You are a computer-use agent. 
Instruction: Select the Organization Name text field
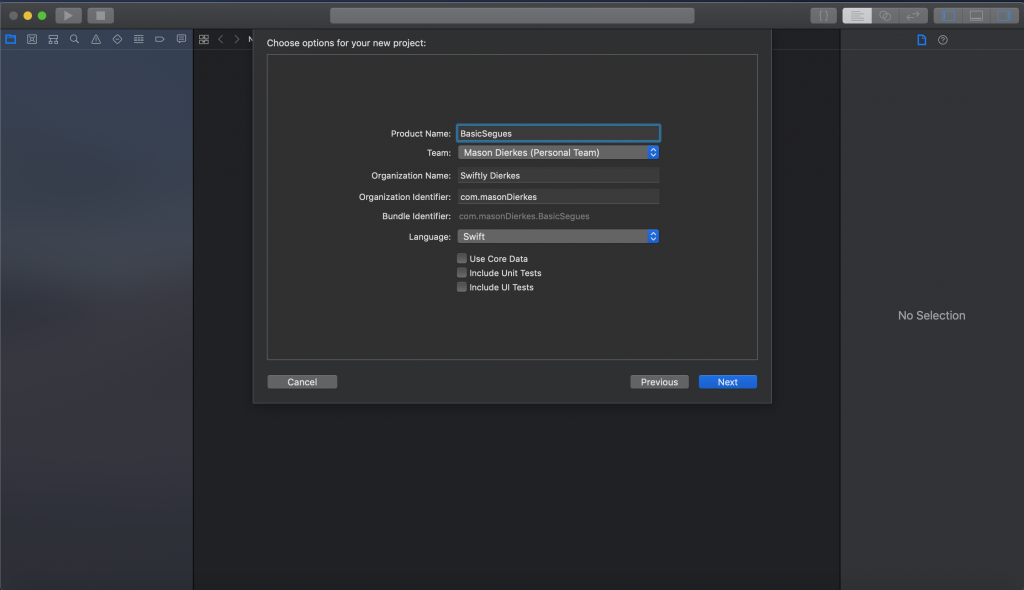click(x=558, y=175)
